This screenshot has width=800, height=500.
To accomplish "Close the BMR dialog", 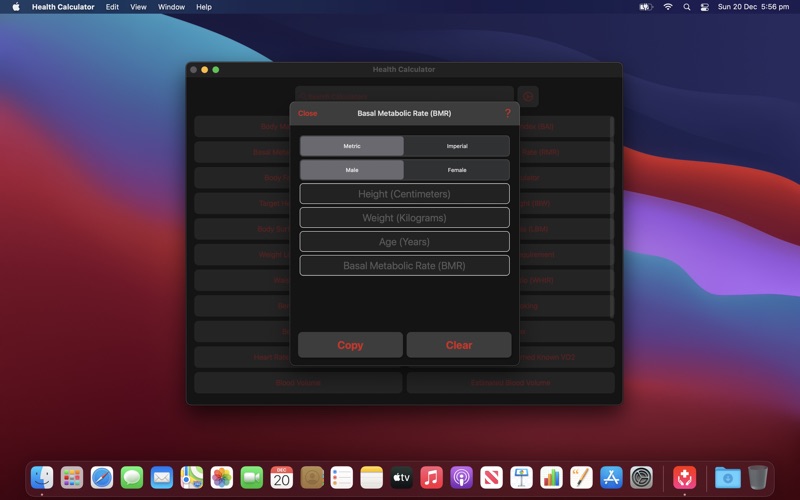I will click(308, 113).
